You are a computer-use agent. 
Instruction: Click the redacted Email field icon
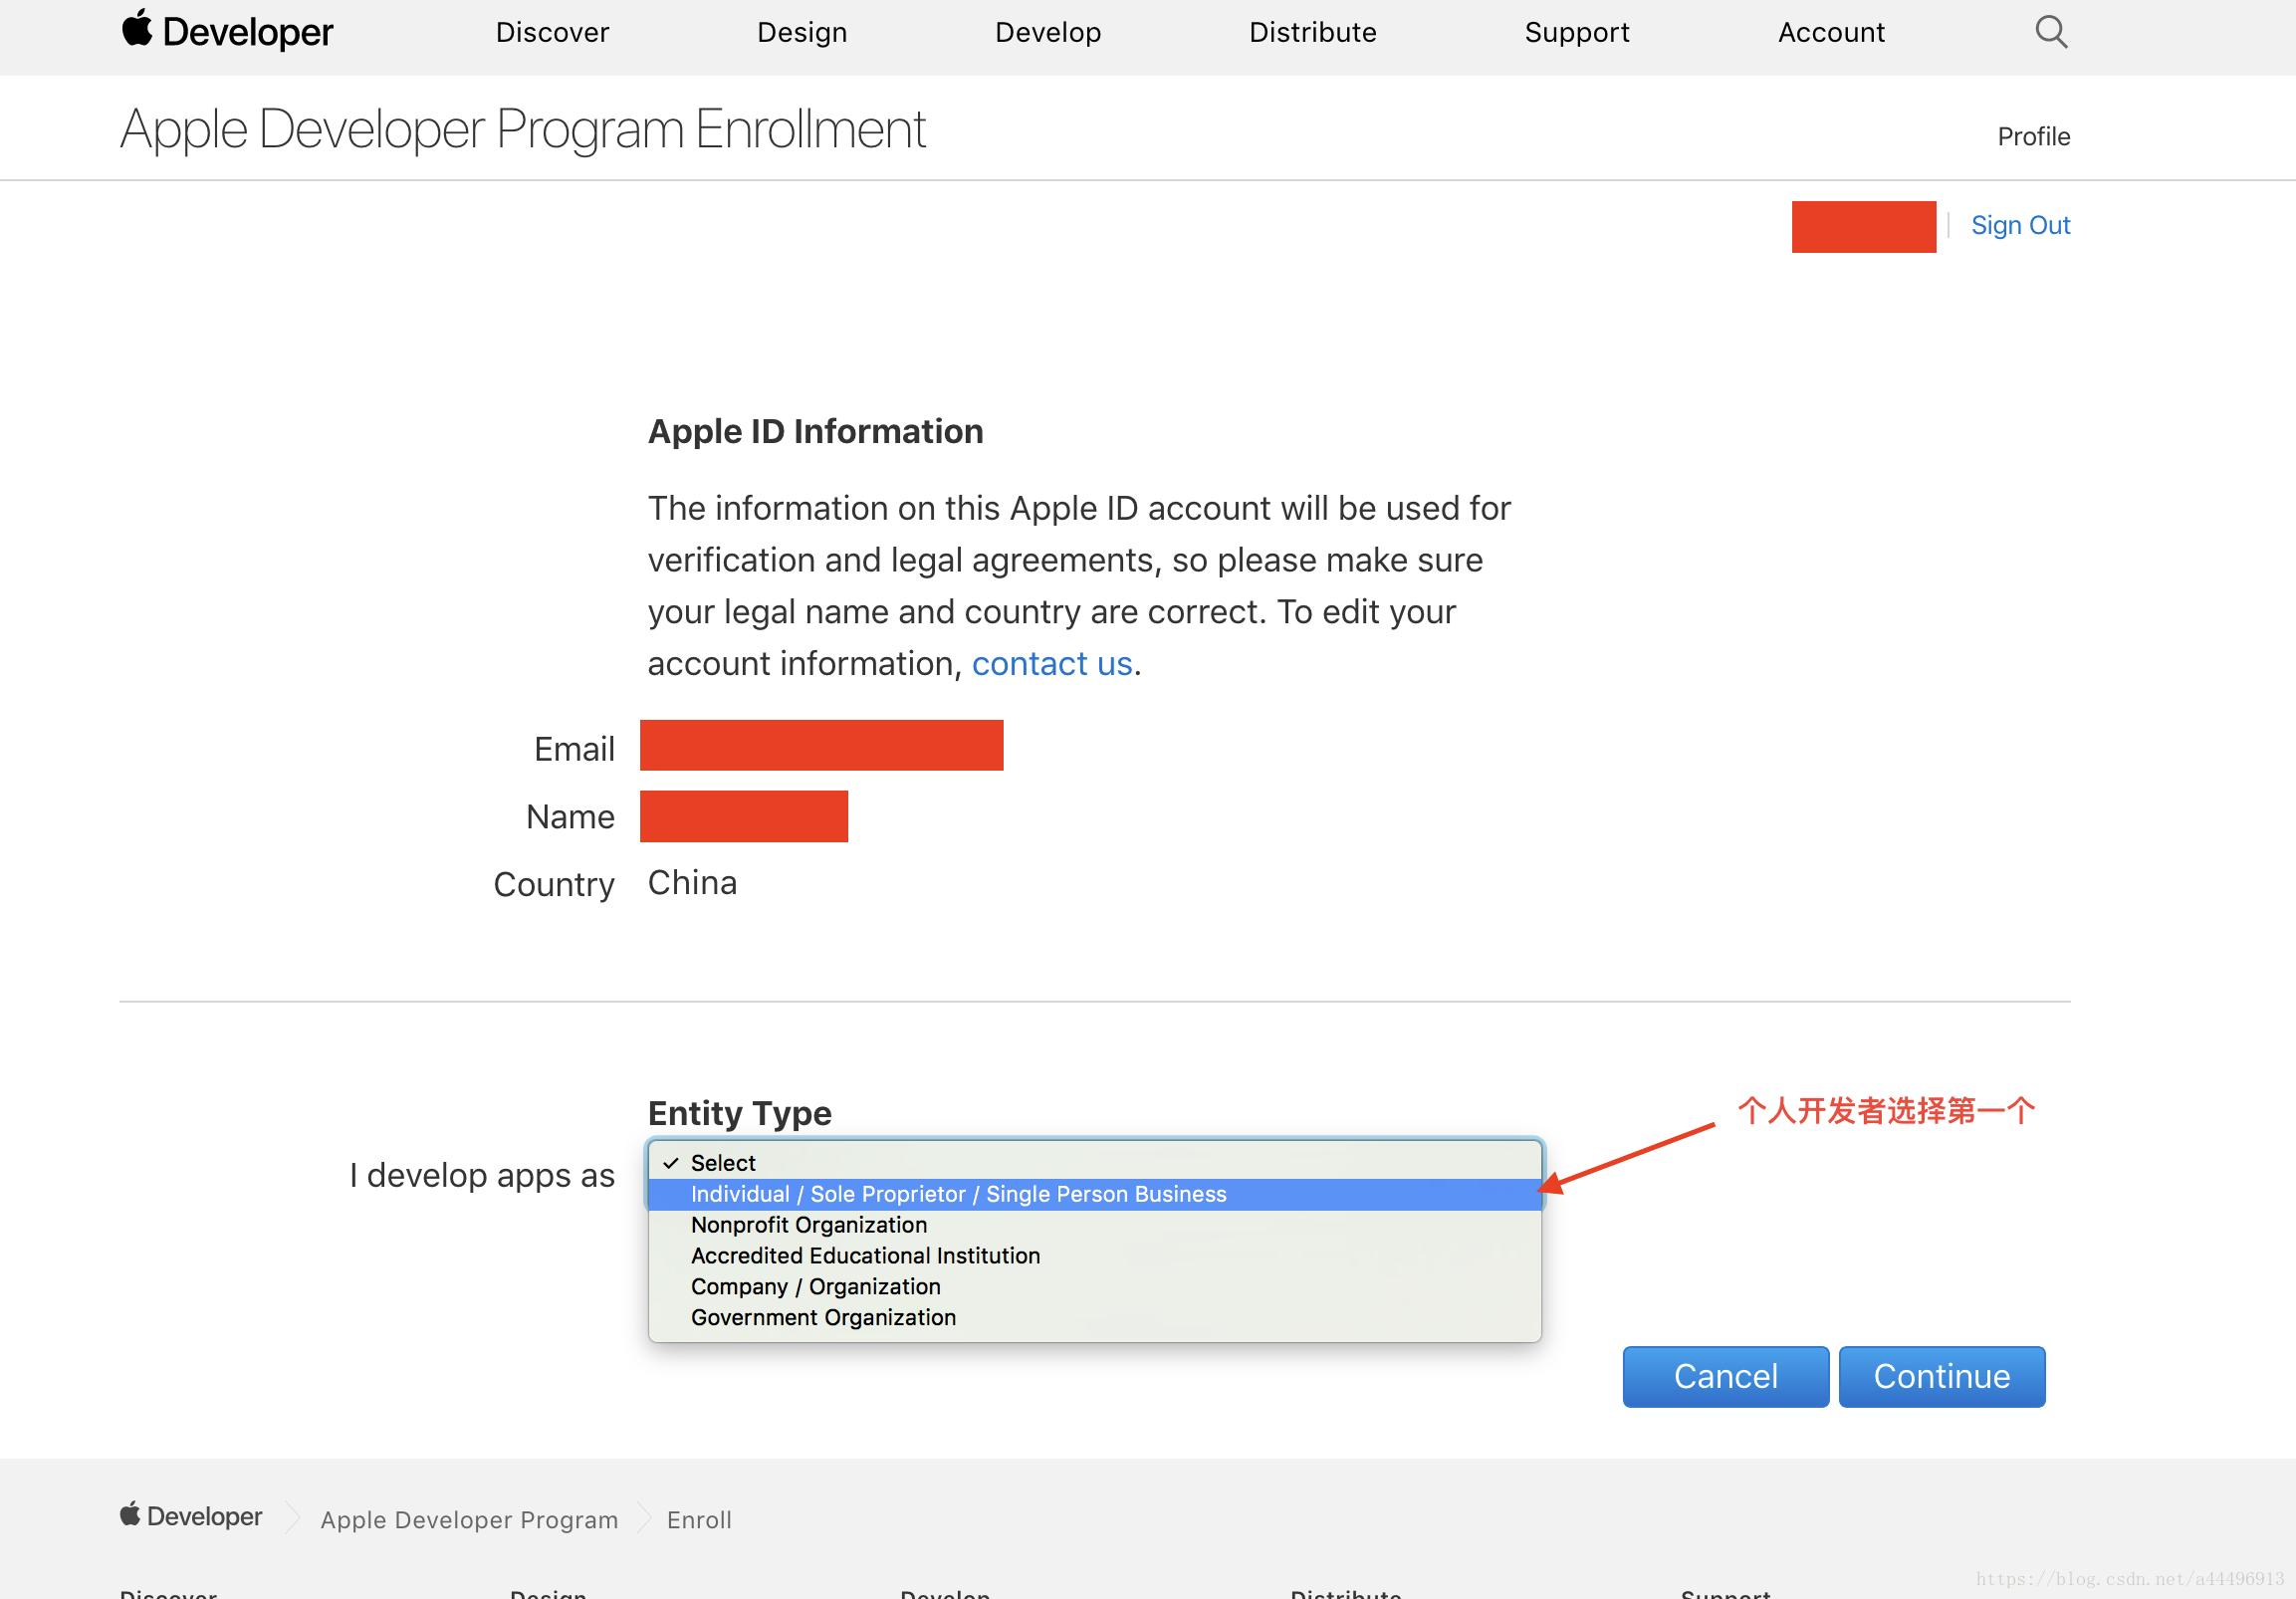(x=825, y=747)
